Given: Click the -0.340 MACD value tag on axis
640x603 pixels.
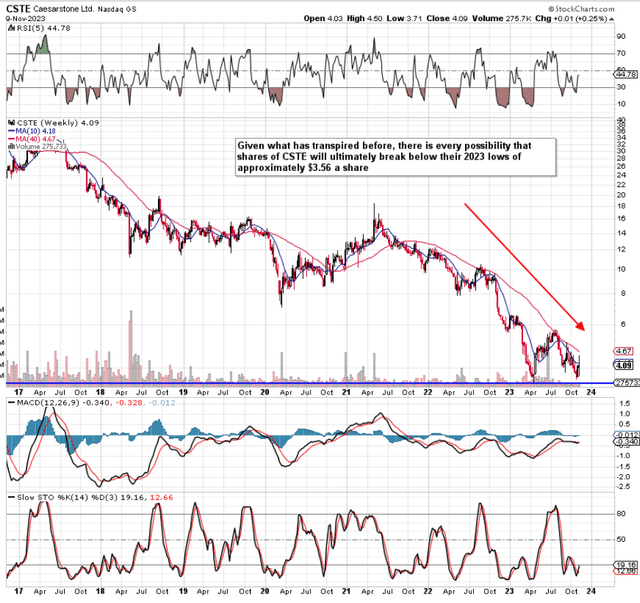Looking at the screenshot, I should tap(625, 441).
